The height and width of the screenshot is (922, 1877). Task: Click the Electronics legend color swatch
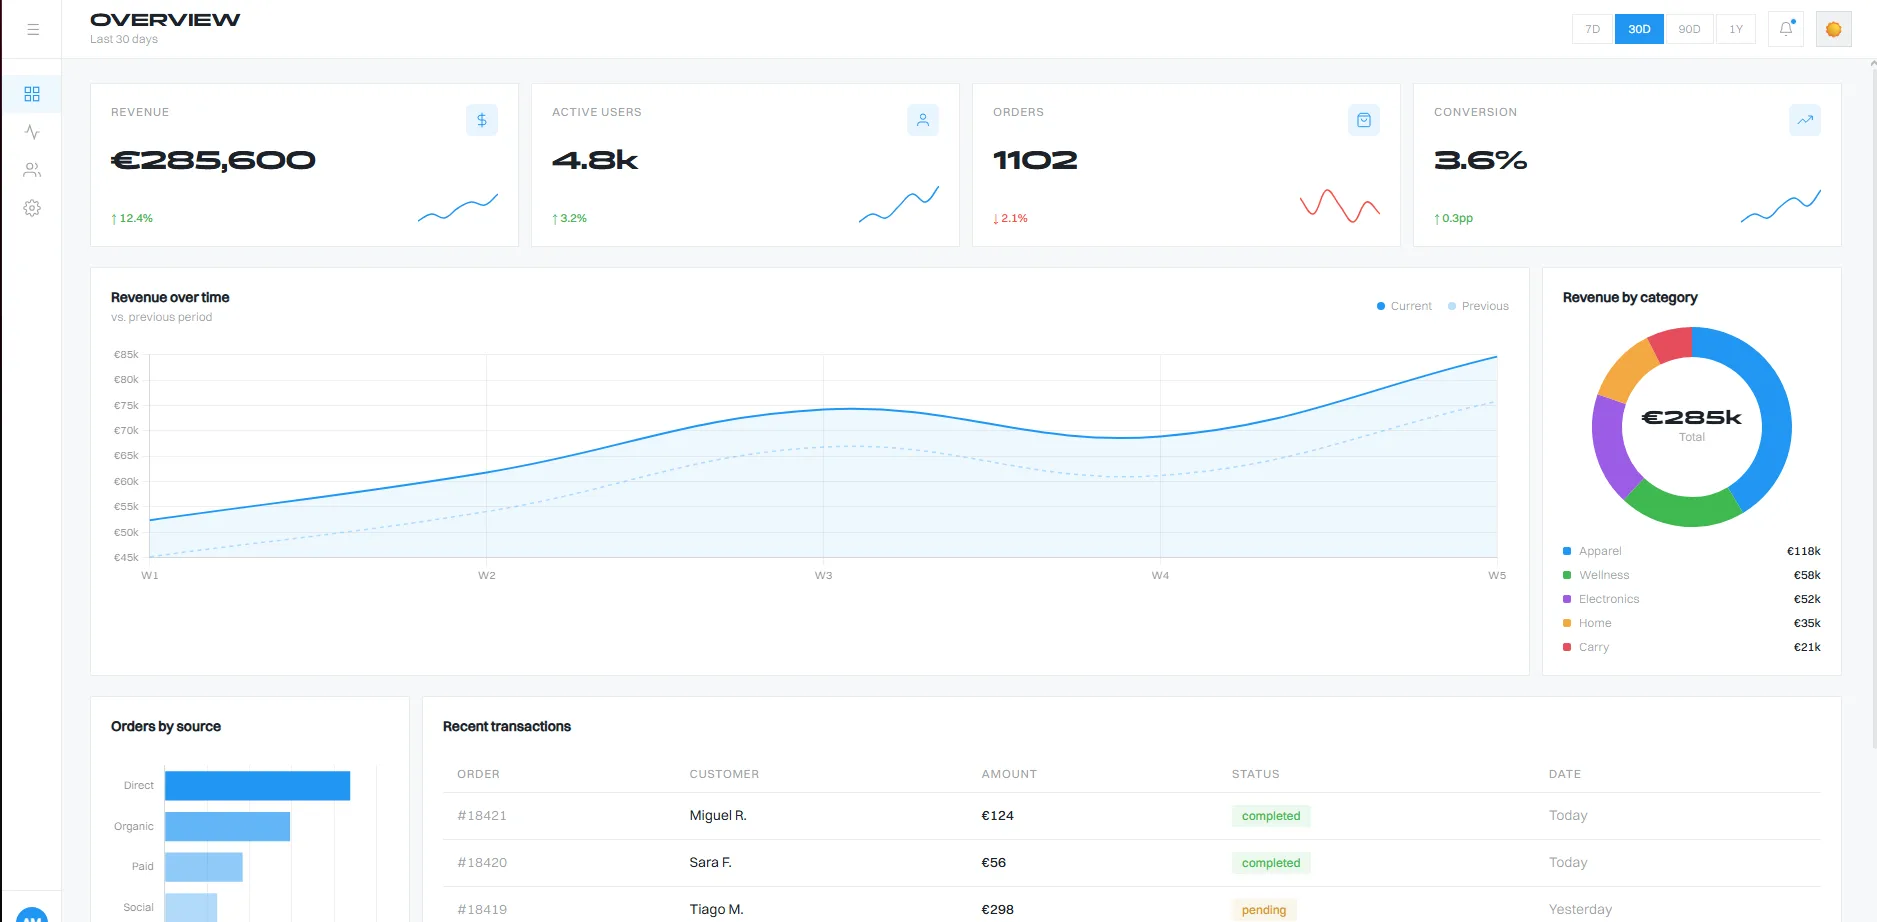pos(1567,599)
